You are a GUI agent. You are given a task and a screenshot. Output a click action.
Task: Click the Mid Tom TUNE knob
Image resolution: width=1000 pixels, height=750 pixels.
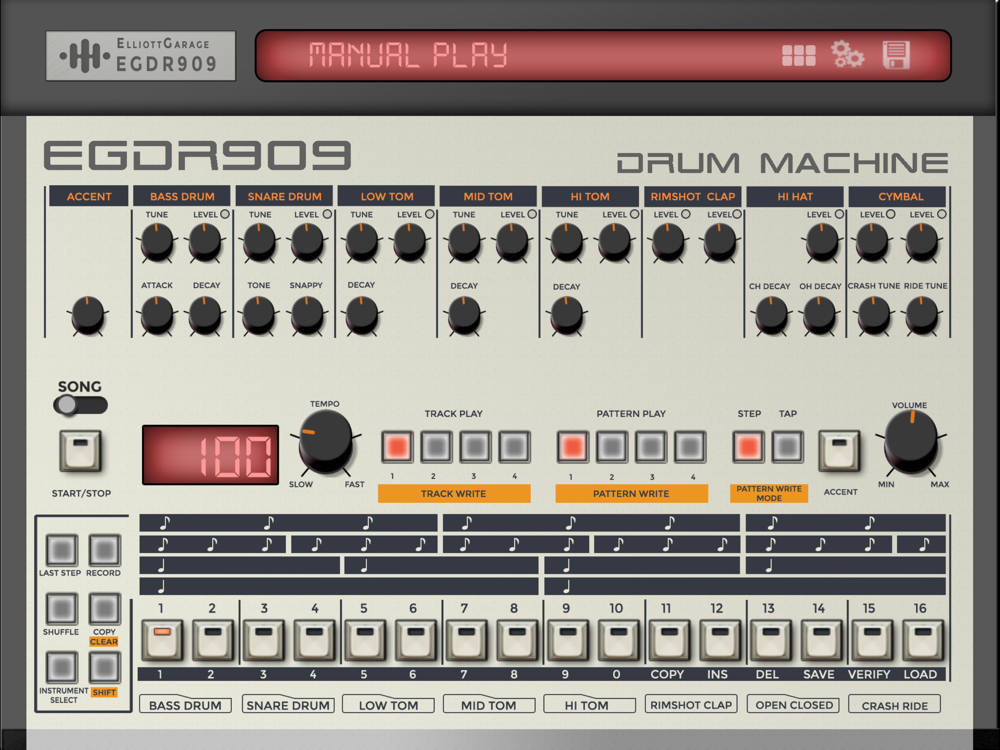pyautogui.click(x=464, y=242)
